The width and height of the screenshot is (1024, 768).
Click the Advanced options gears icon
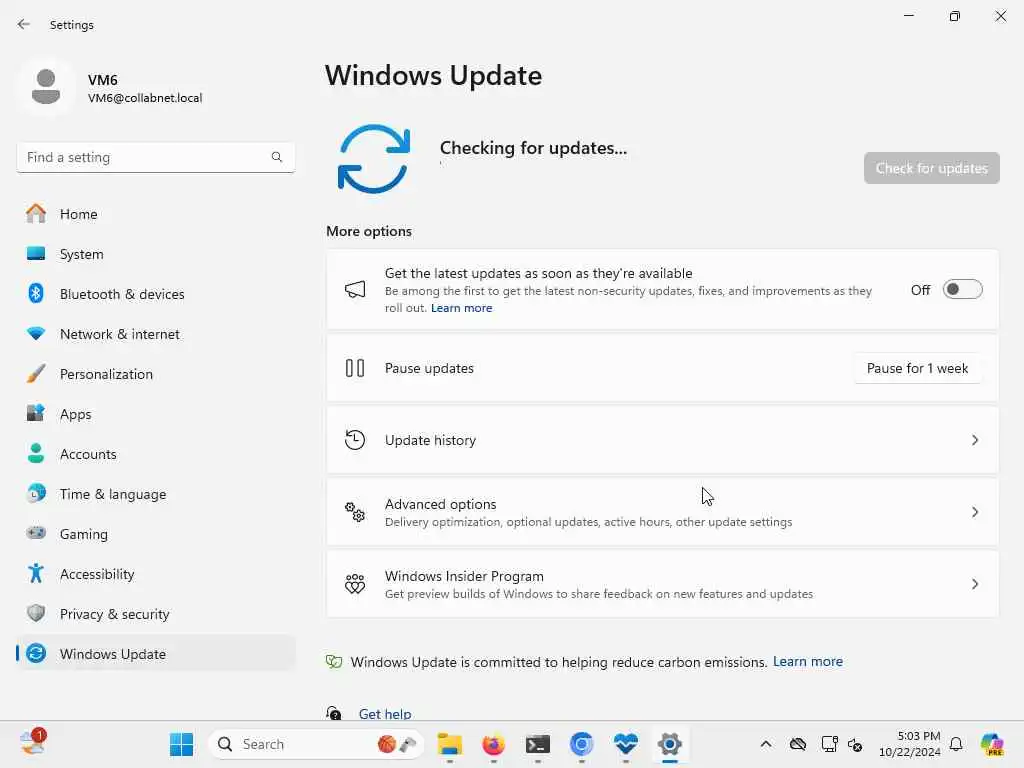click(355, 512)
